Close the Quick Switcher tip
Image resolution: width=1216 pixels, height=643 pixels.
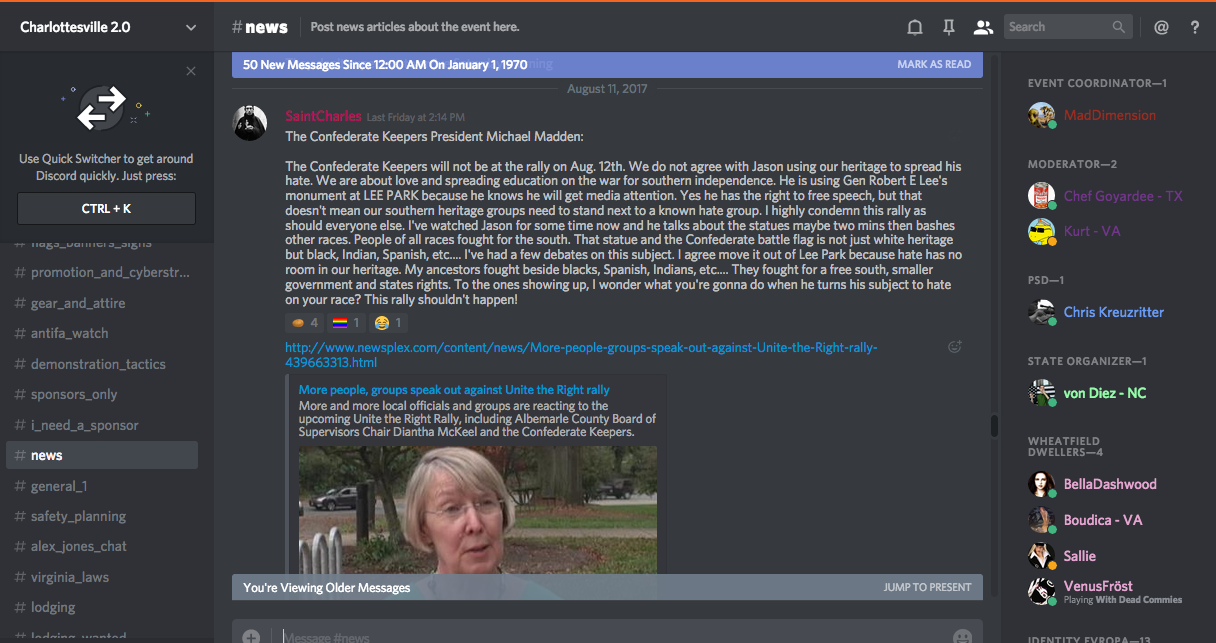click(191, 71)
